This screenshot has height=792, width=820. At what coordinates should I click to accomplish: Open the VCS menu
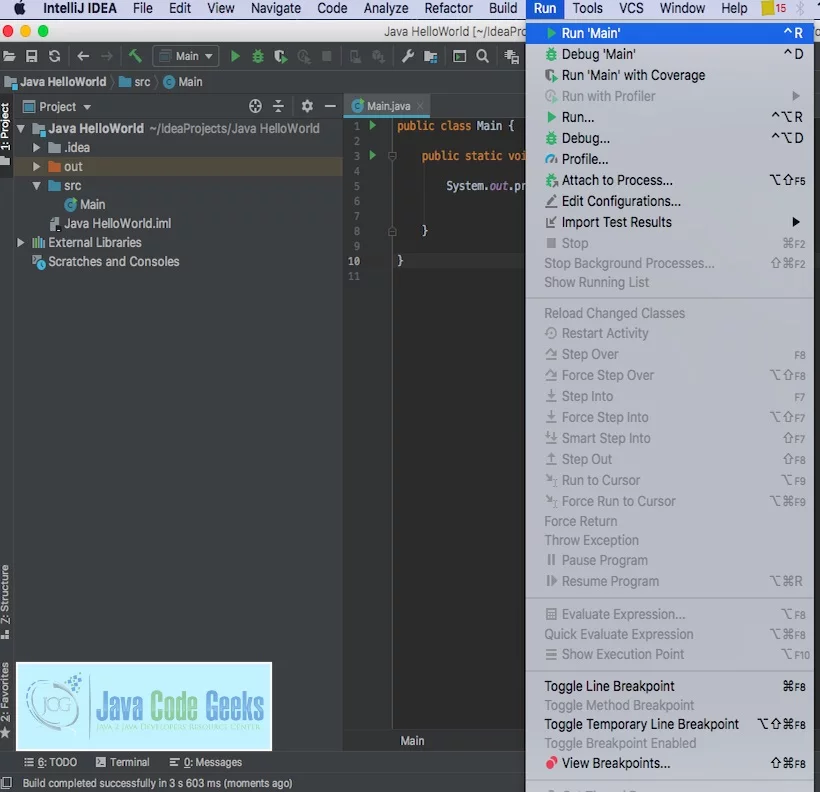point(631,8)
